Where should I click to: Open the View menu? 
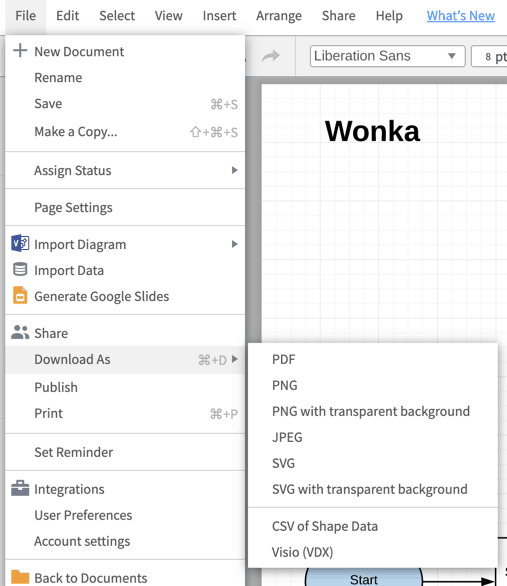(x=169, y=16)
